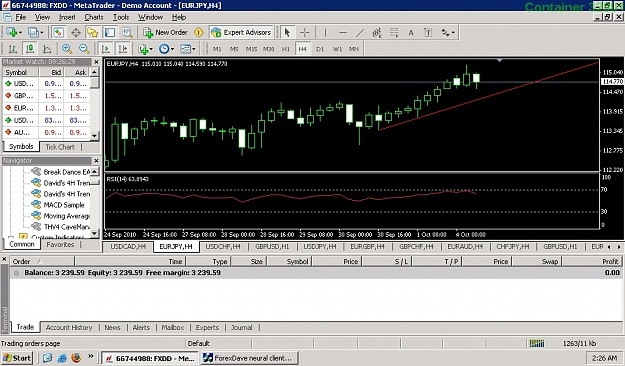Screen dimensions: 625x366
Task: Select the arrow Cursor tool
Action: click(x=287, y=32)
